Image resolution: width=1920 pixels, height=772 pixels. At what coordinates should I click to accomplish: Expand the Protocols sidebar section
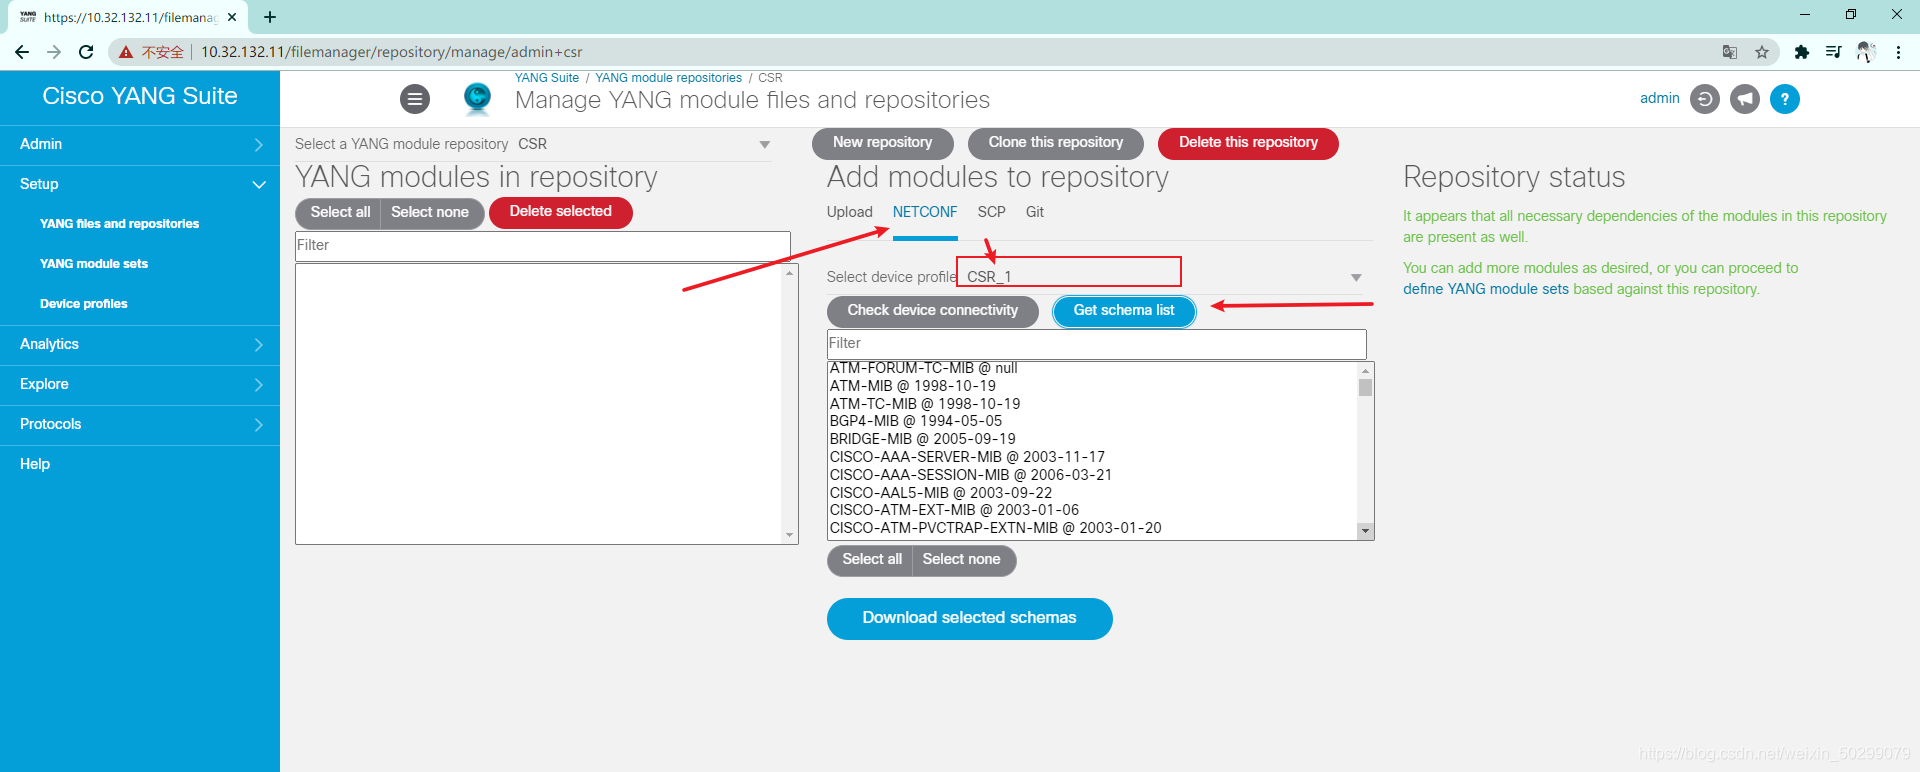point(140,425)
